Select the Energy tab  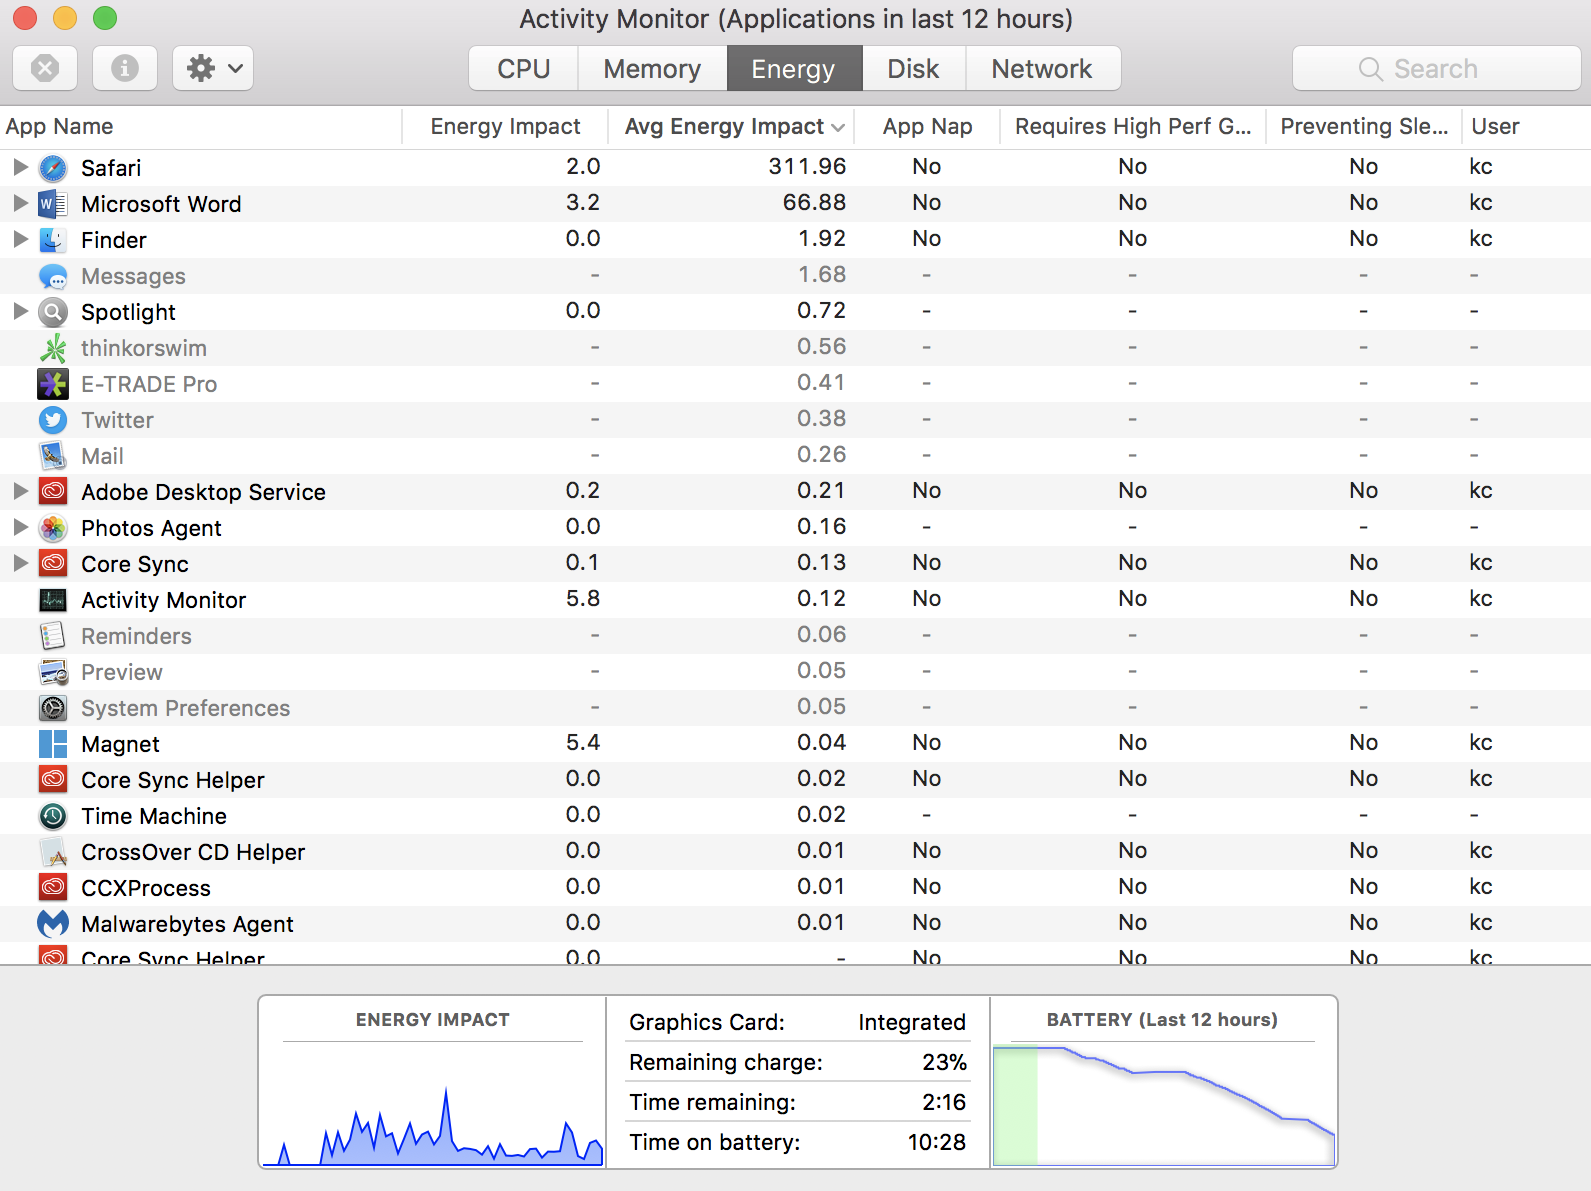(794, 68)
